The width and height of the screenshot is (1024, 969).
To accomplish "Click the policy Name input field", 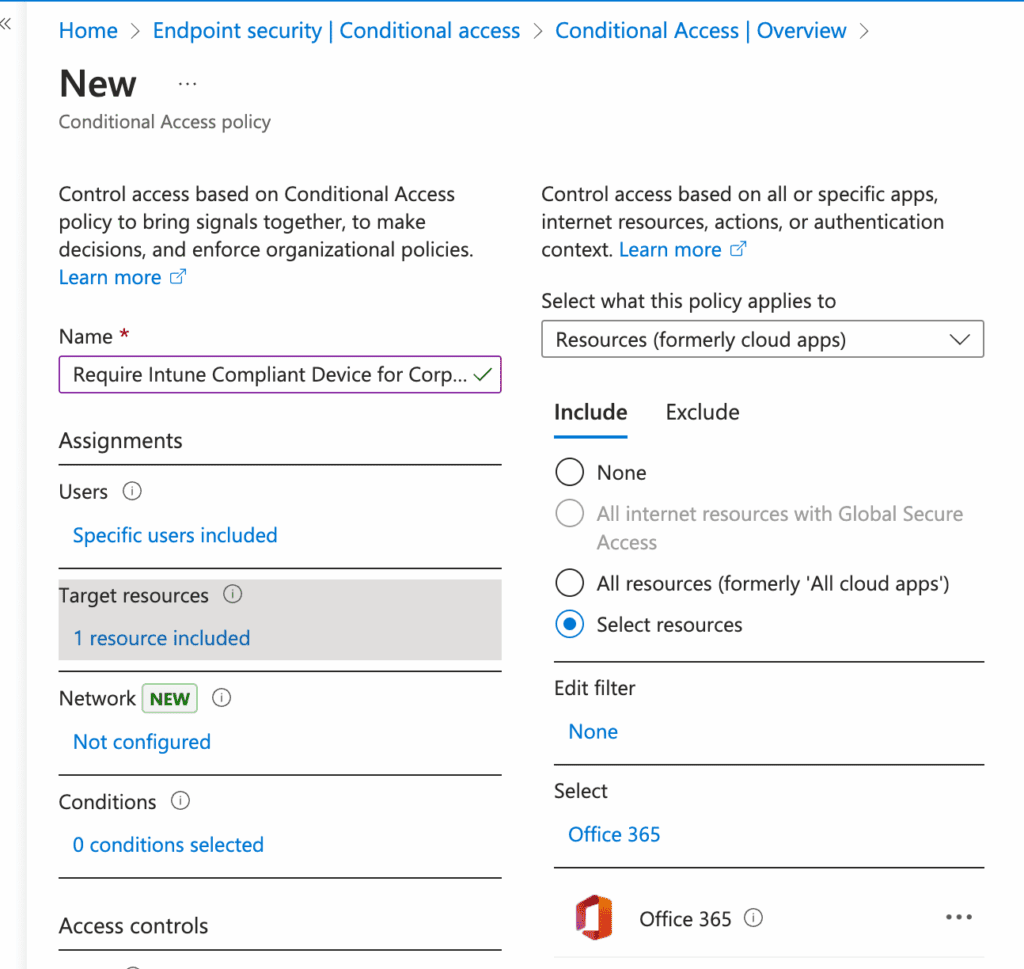I will (x=270, y=376).
